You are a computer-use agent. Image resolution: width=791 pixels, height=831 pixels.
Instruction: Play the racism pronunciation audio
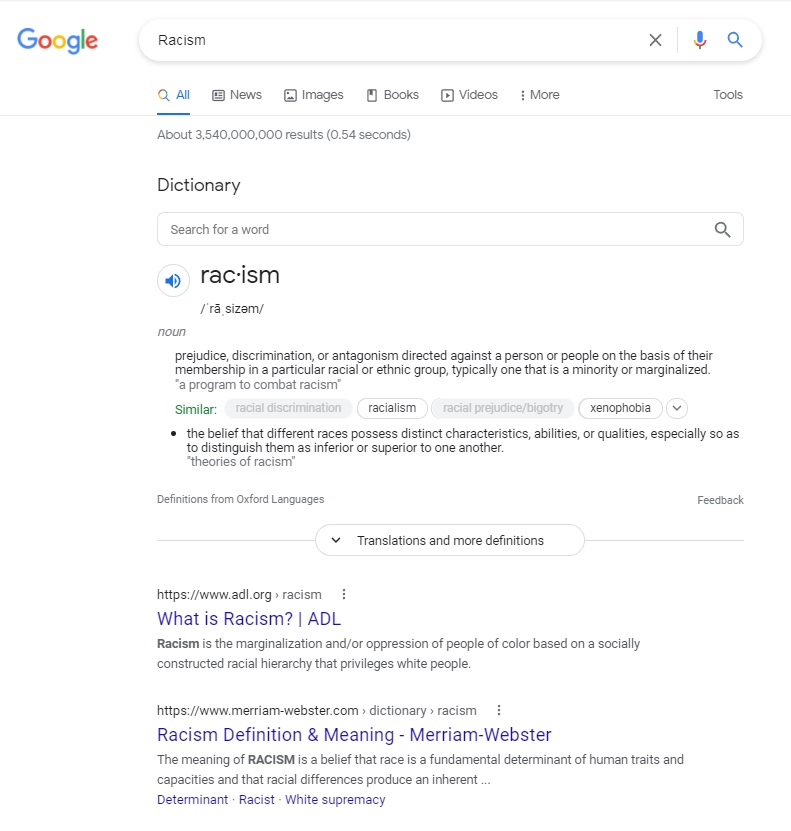[x=173, y=280]
